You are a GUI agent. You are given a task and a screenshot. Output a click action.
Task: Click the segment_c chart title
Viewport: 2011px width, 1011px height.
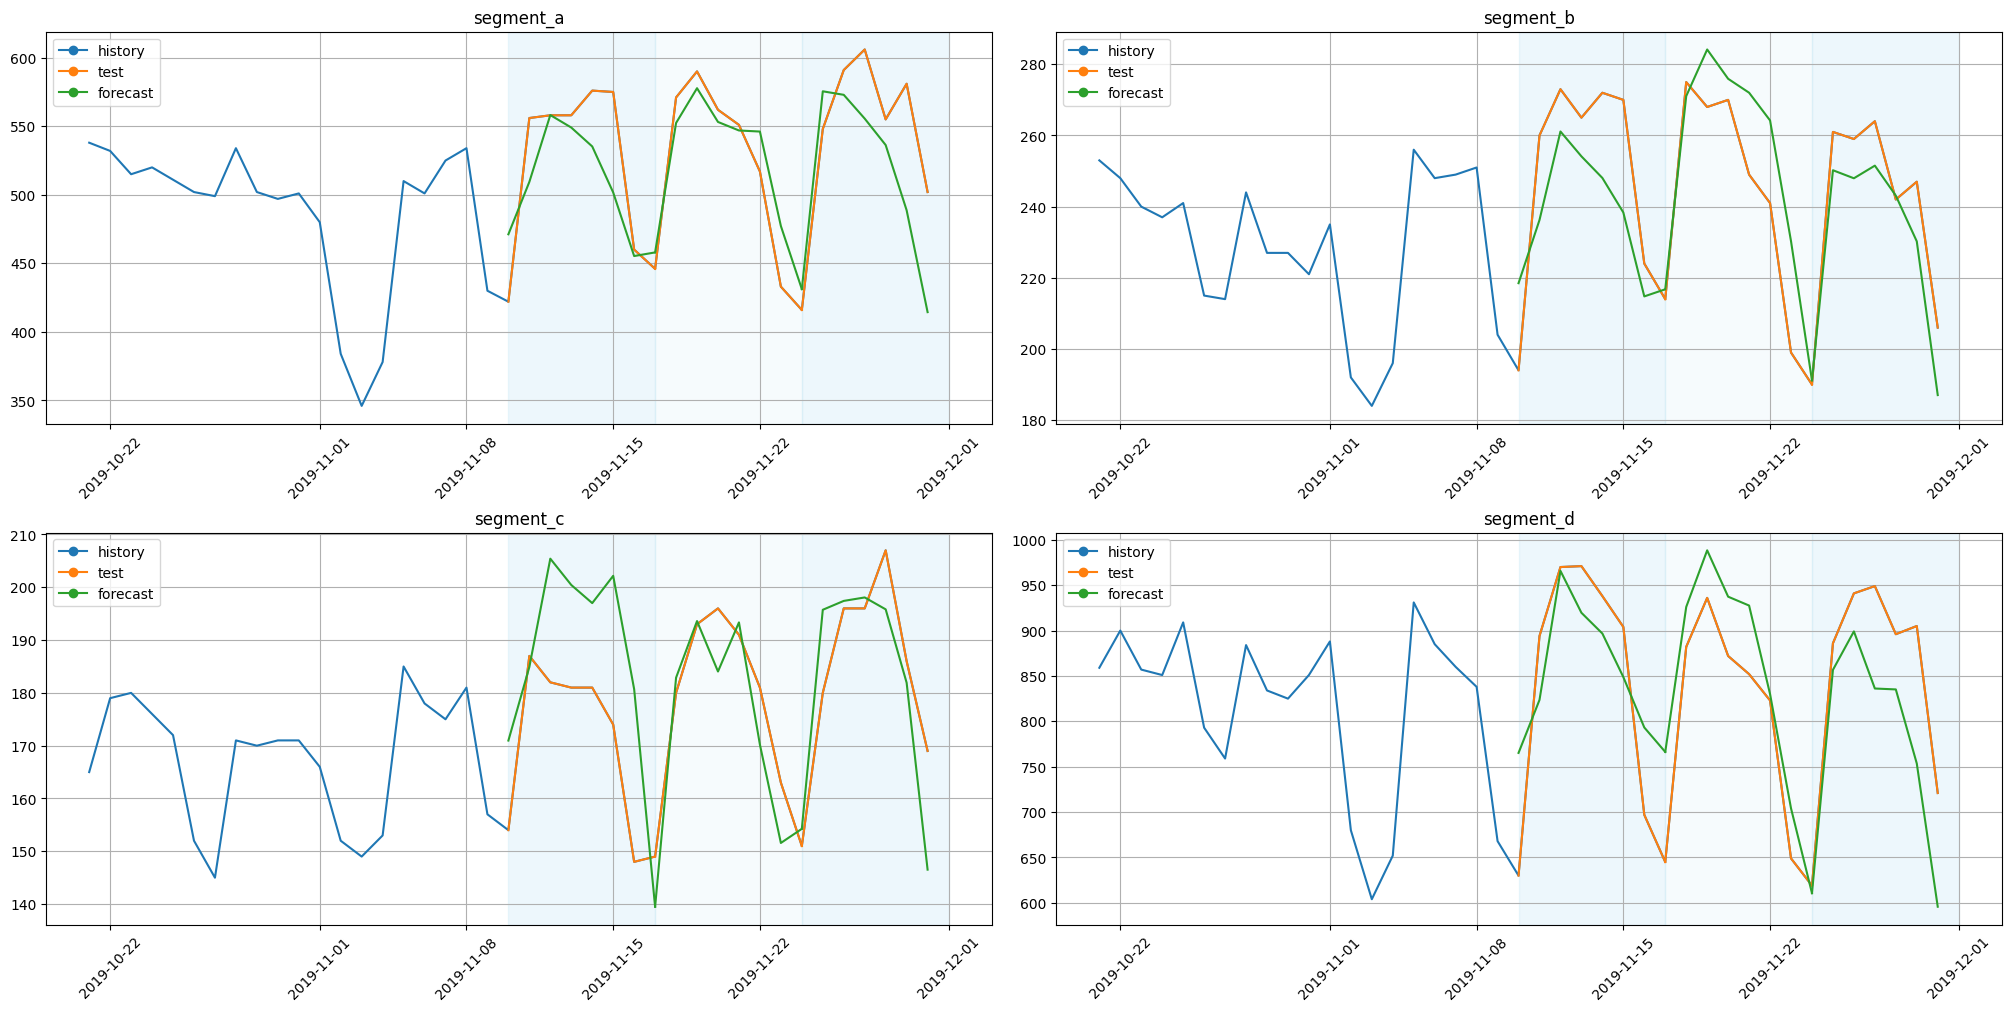coord(519,519)
